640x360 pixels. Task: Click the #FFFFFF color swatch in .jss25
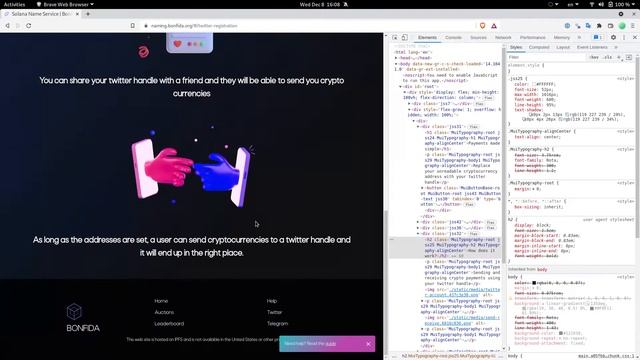pyautogui.click(x=534, y=84)
